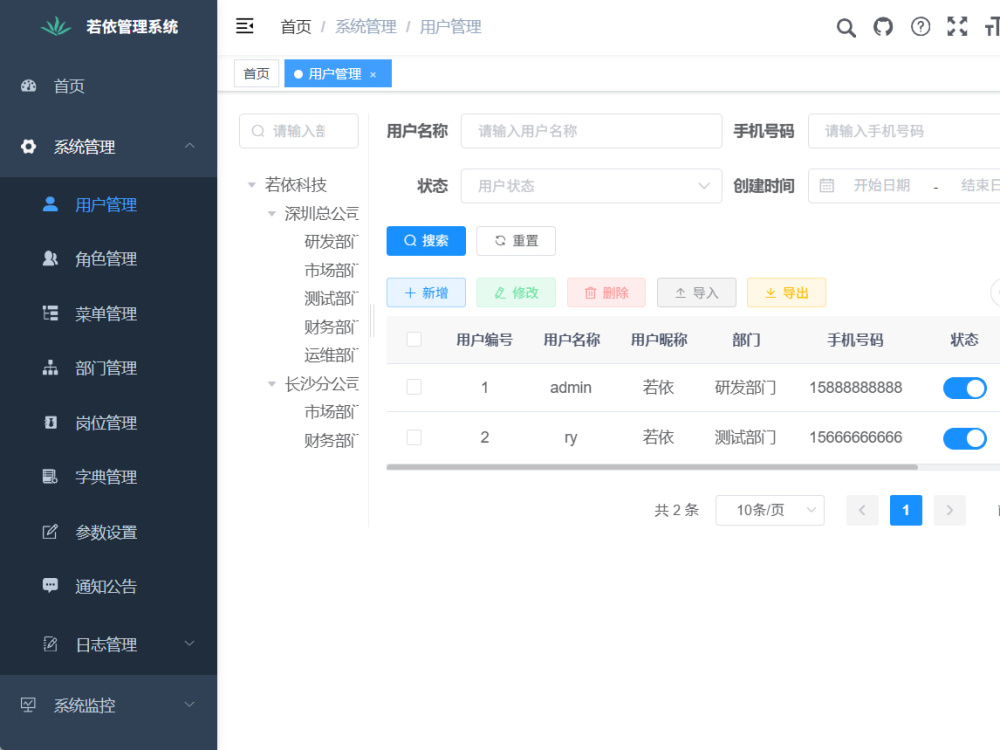Click the 修改 edit button
The image size is (1000, 750).
coord(516,293)
